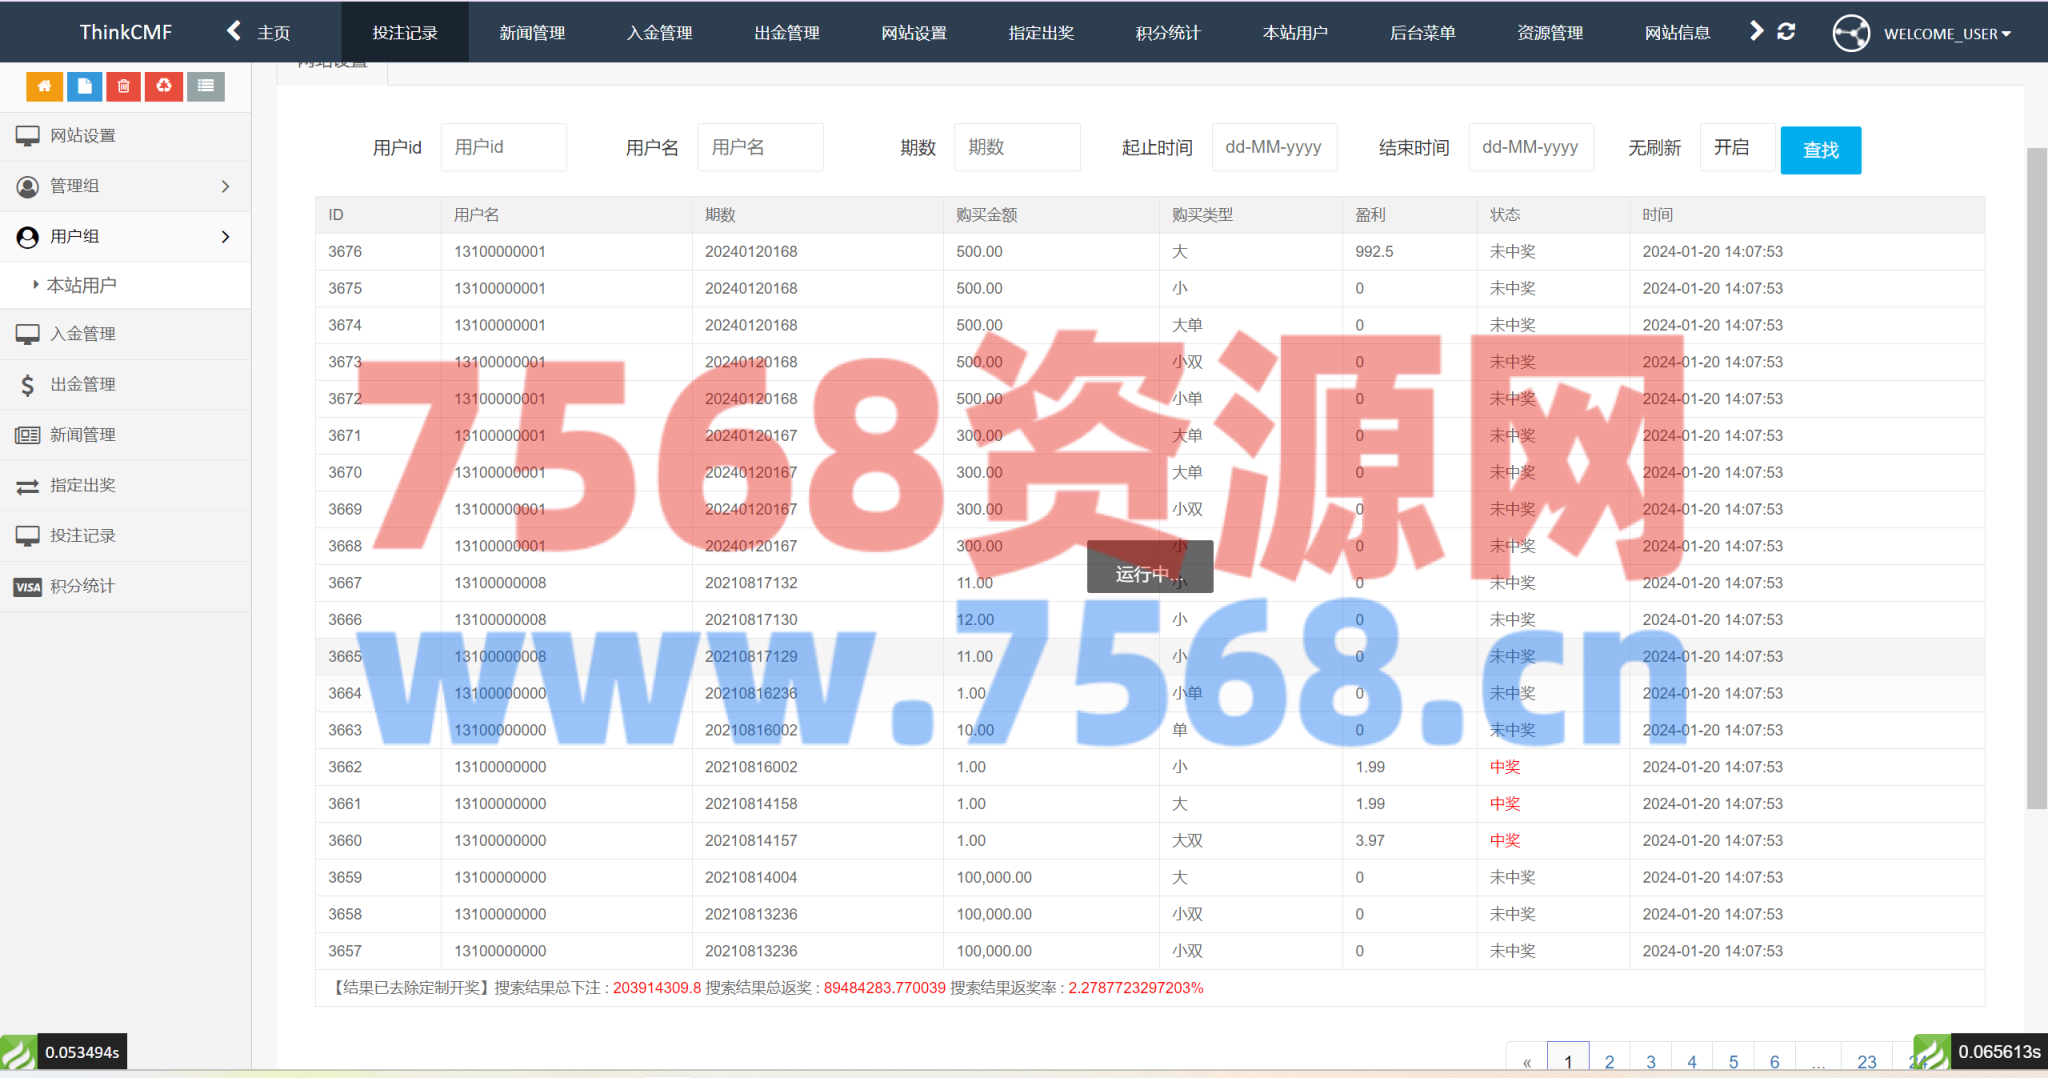Click the orange home icon button
The height and width of the screenshot is (1078, 2048).
click(x=44, y=87)
